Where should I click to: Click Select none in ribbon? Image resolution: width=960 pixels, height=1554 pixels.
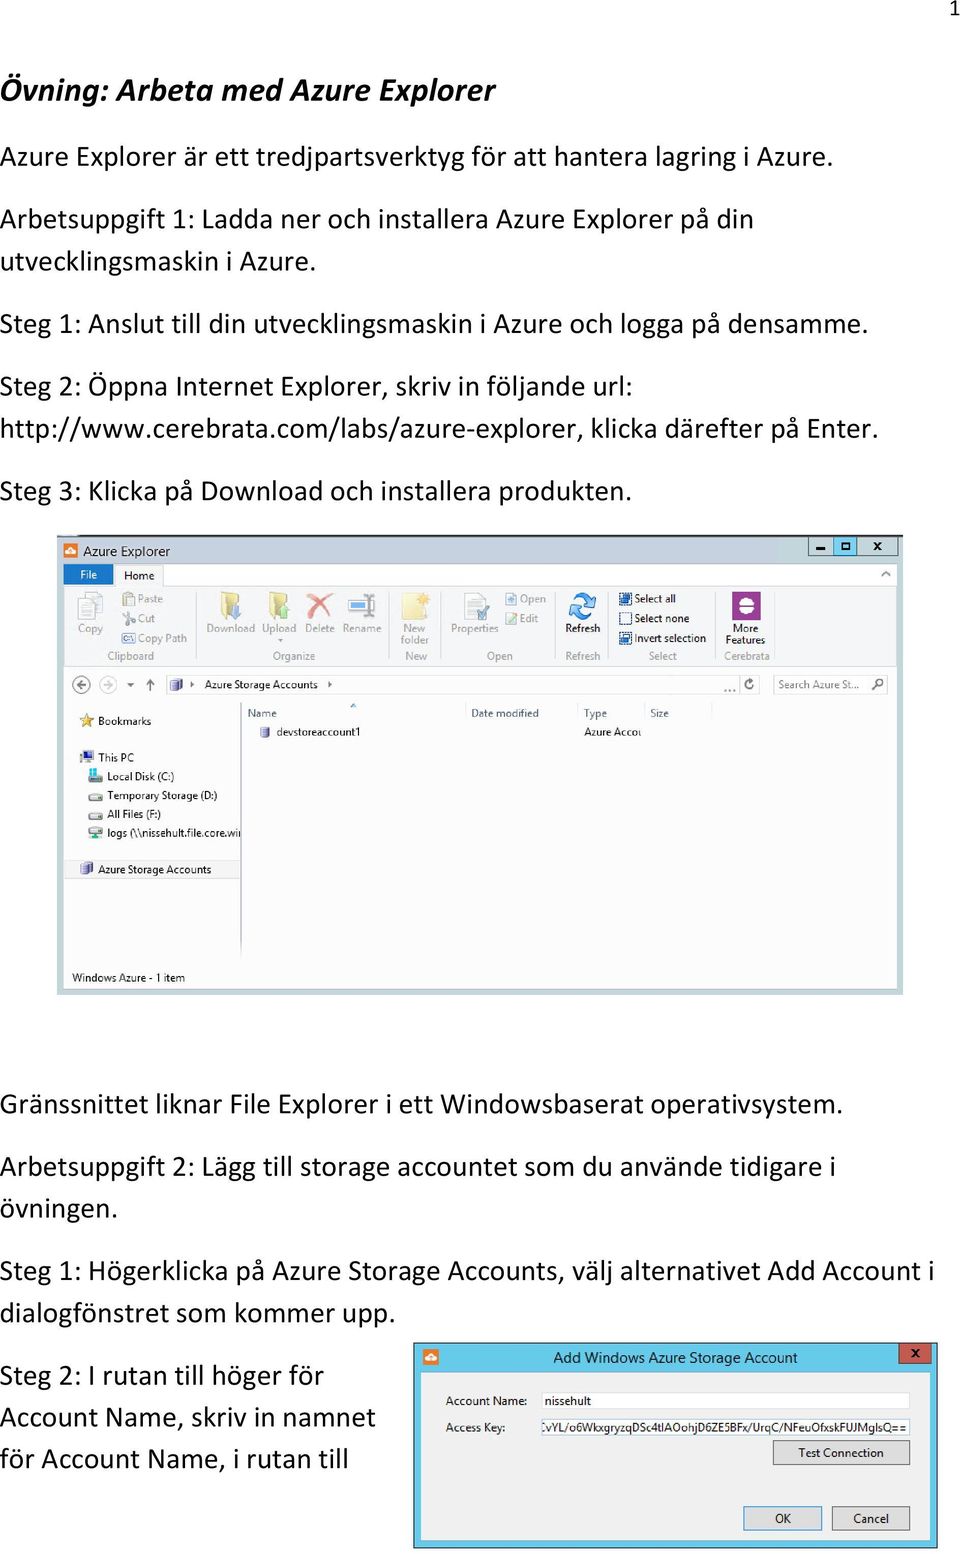[654, 618]
